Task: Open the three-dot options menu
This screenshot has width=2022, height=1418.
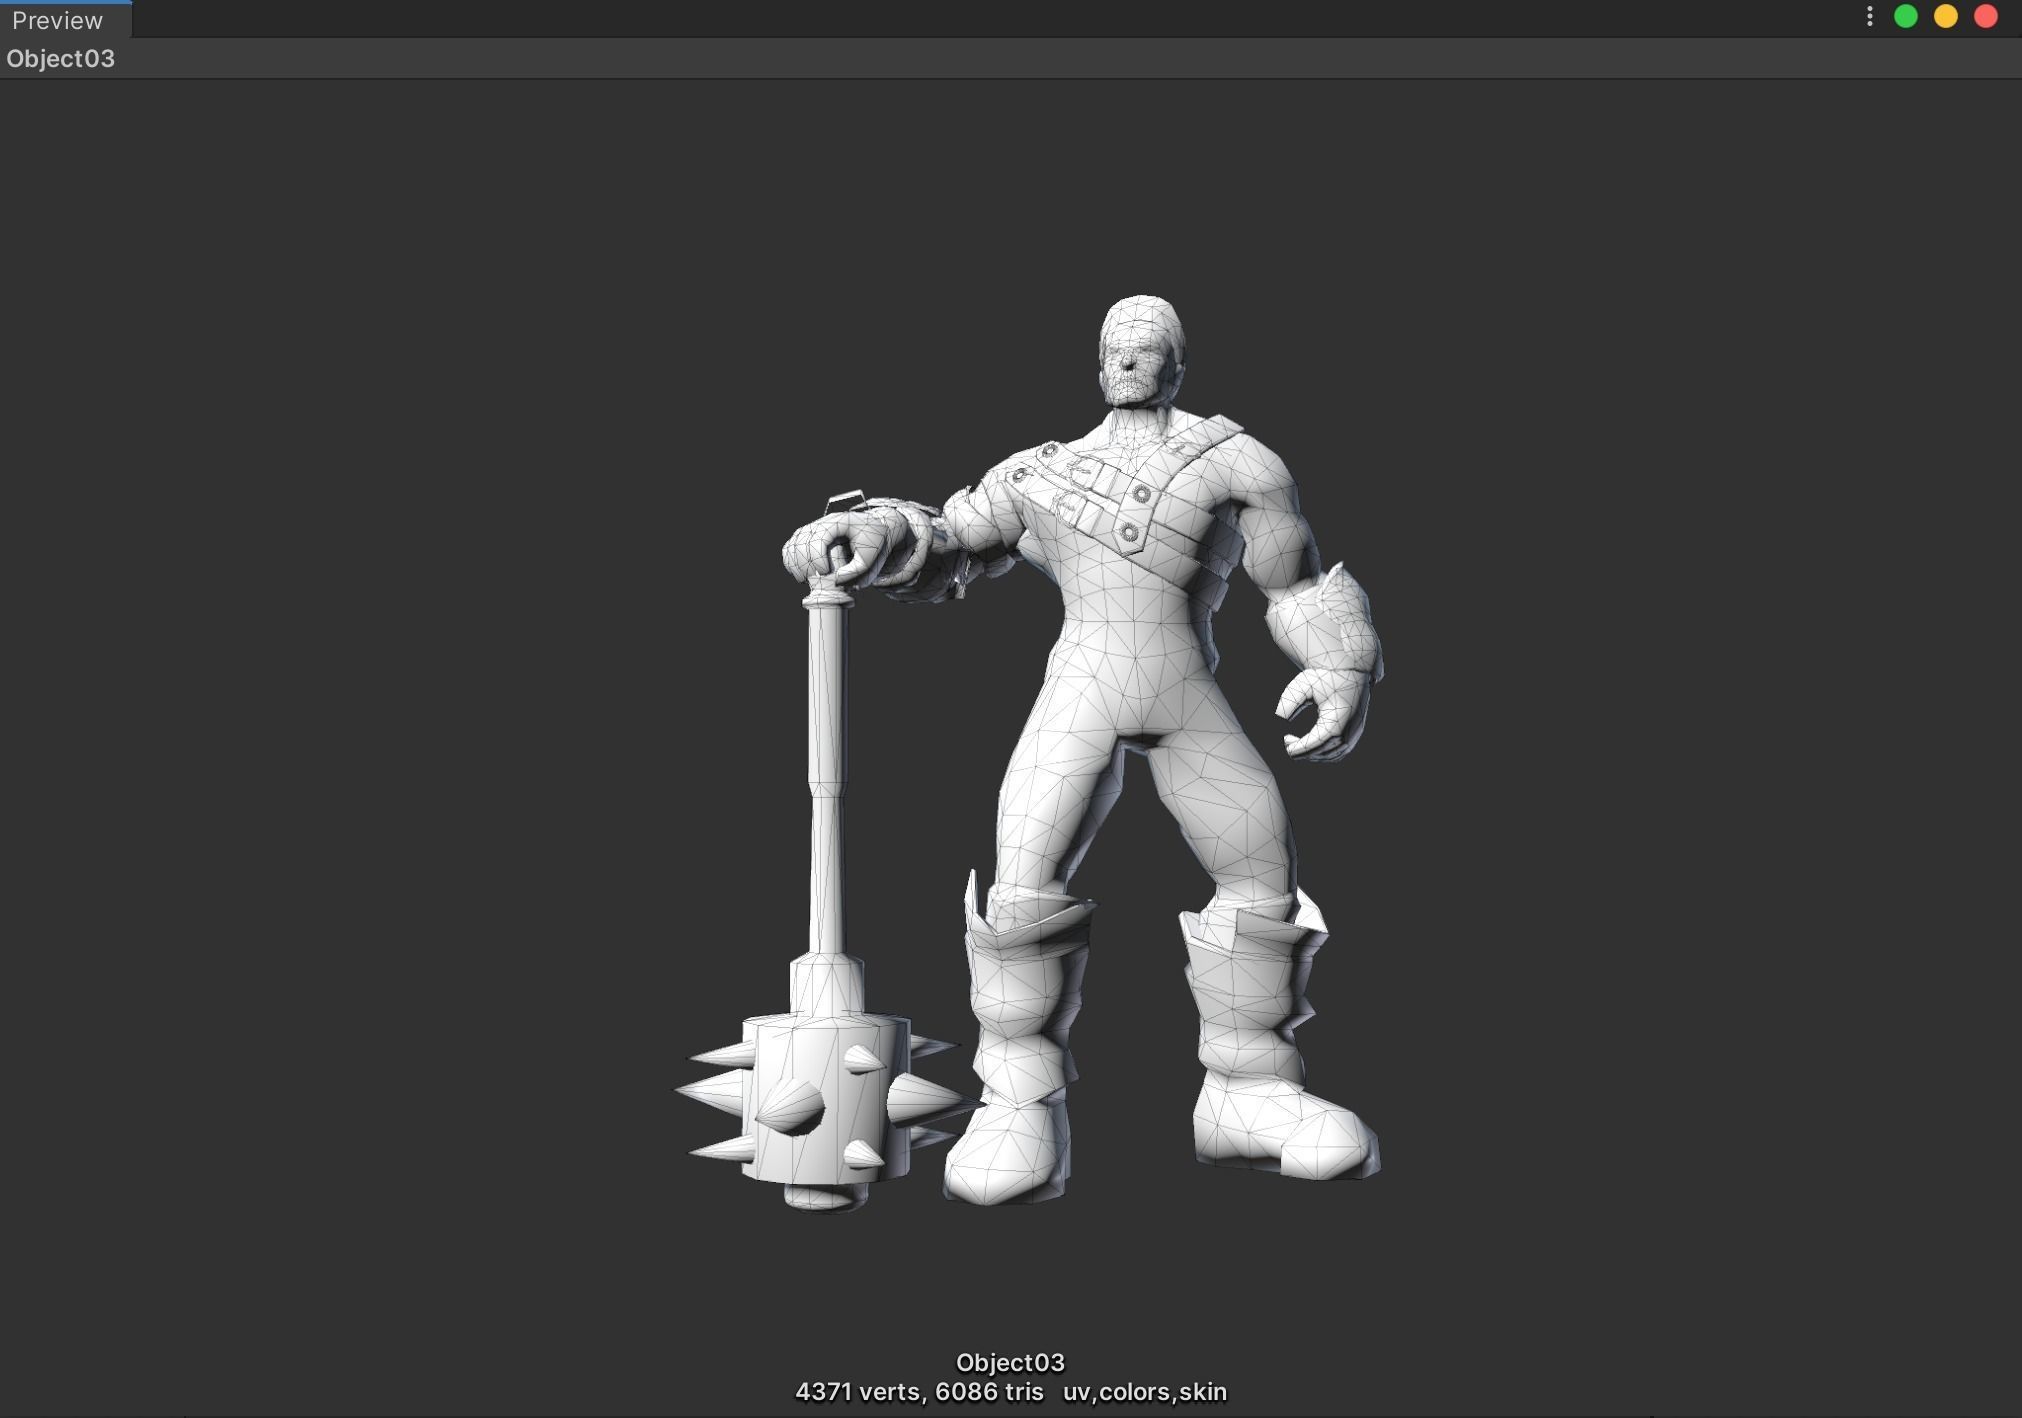Action: (1869, 16)
